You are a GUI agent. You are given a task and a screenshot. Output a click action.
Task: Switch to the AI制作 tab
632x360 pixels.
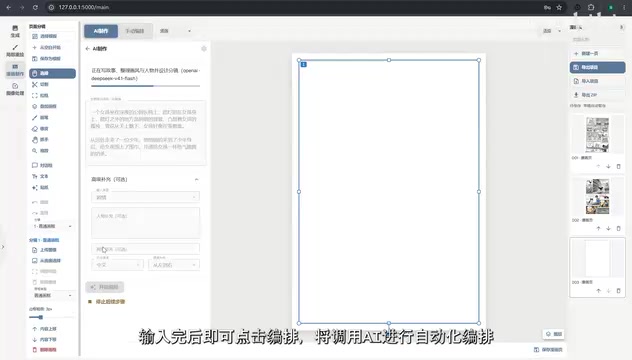tap(101, 31)
